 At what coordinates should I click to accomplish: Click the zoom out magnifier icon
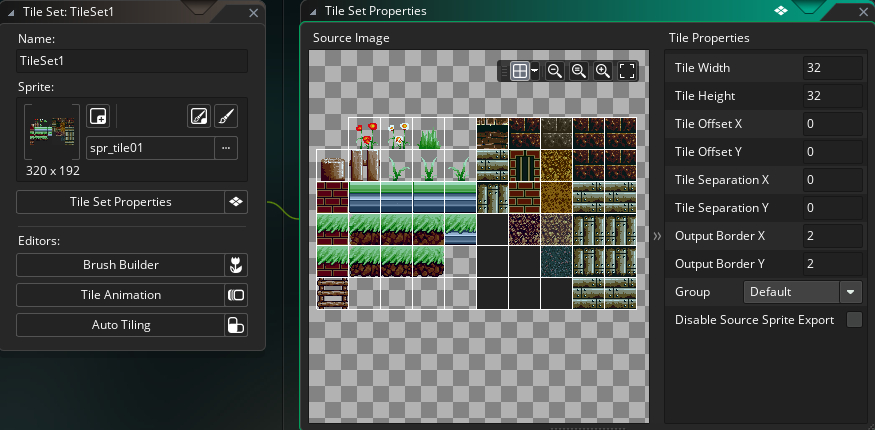(554, 71)
